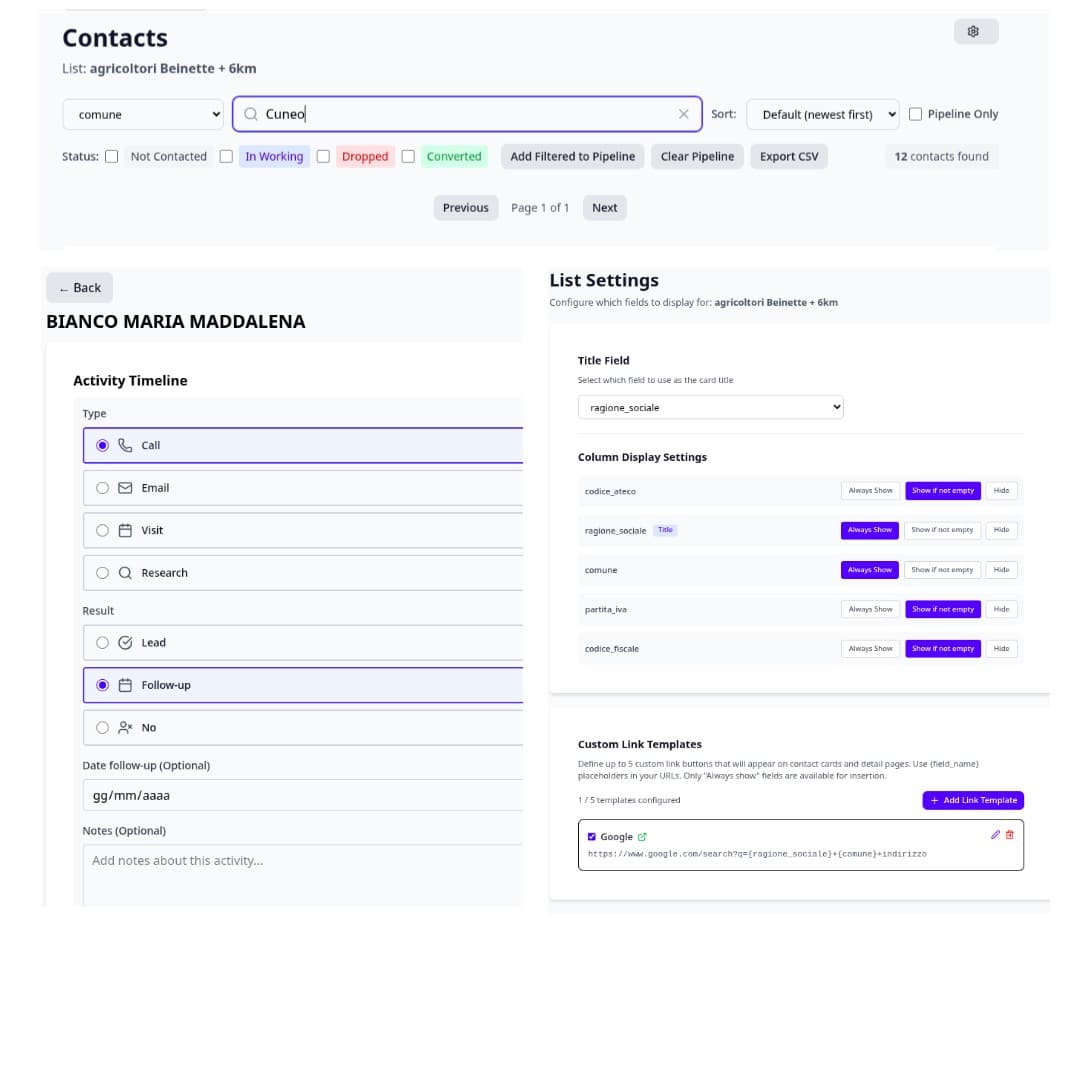
Task: Tick the Not Contacted status checkbox
Action: [x=112, y=156]
